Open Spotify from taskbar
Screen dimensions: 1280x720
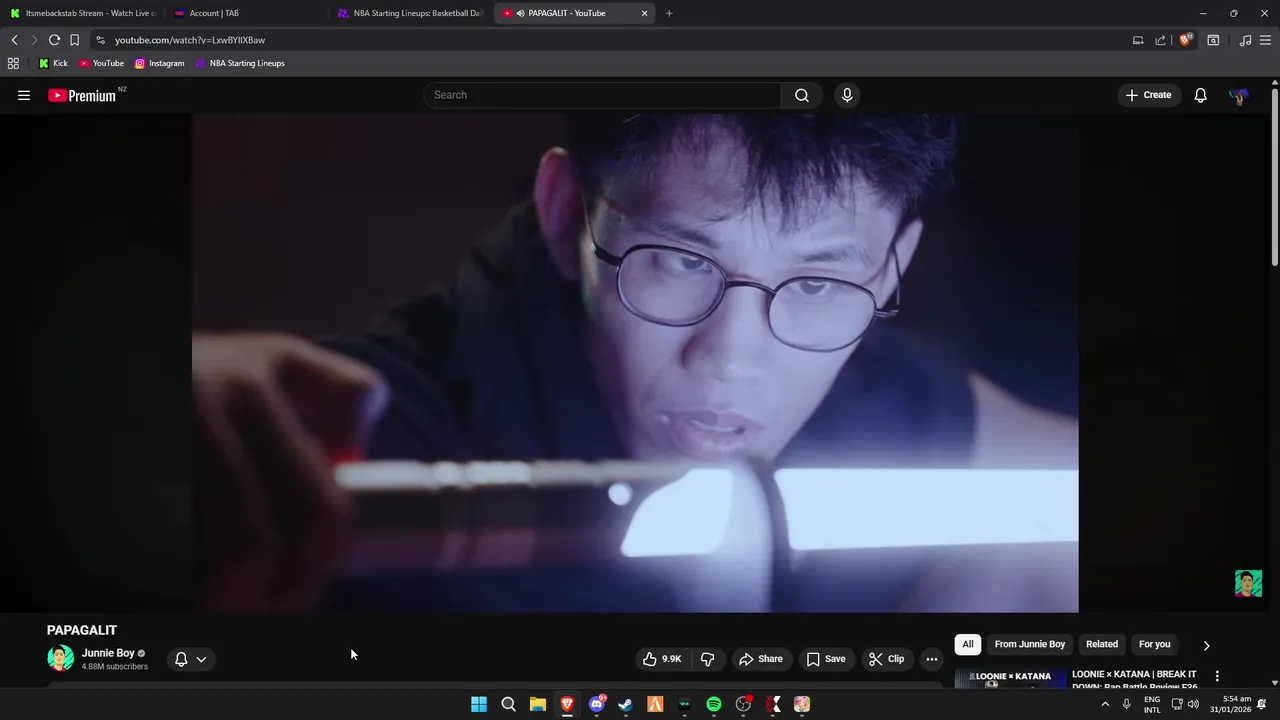click(714, 704)
